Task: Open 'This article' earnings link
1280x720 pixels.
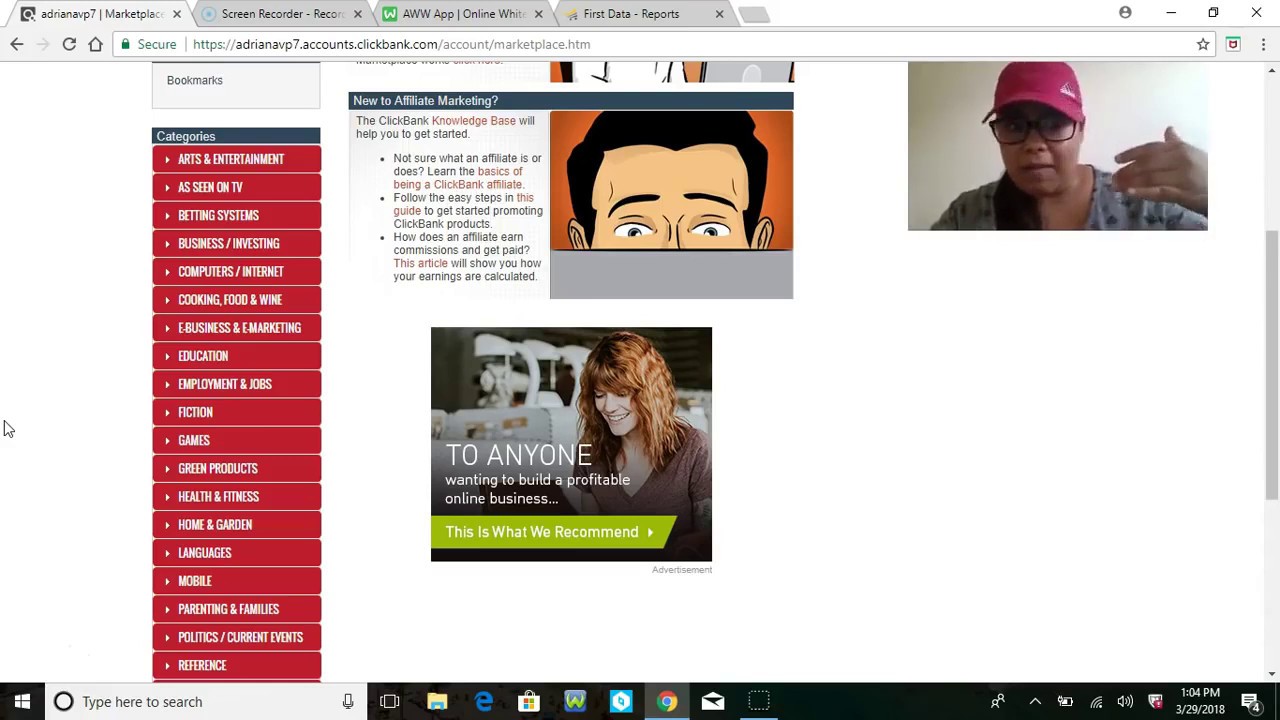Action: tap(420, 264)
